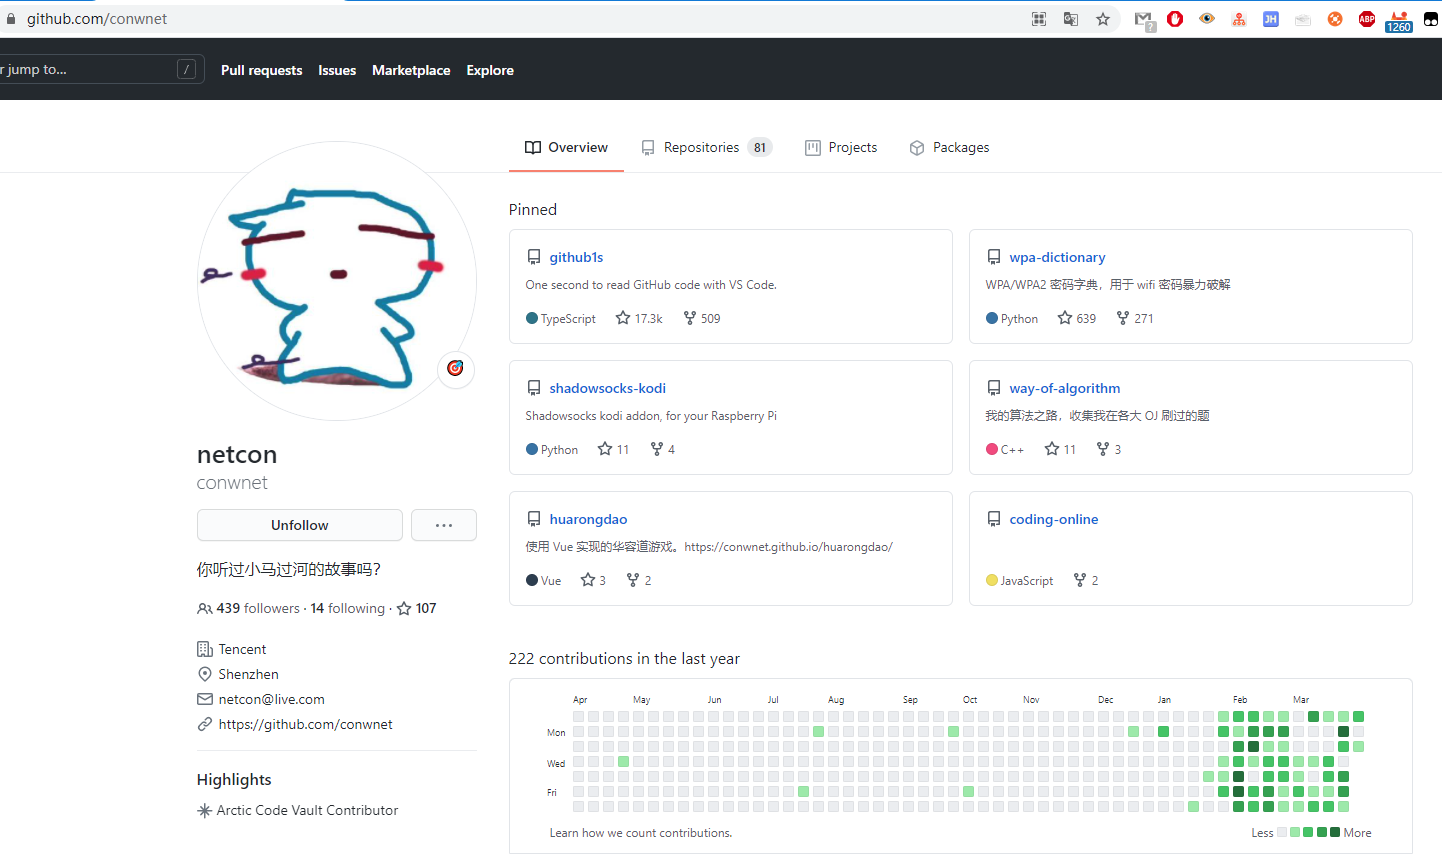The image size is (1442, 864).
Task: Click the Unfollow button
Action: [x=300, y=525]
